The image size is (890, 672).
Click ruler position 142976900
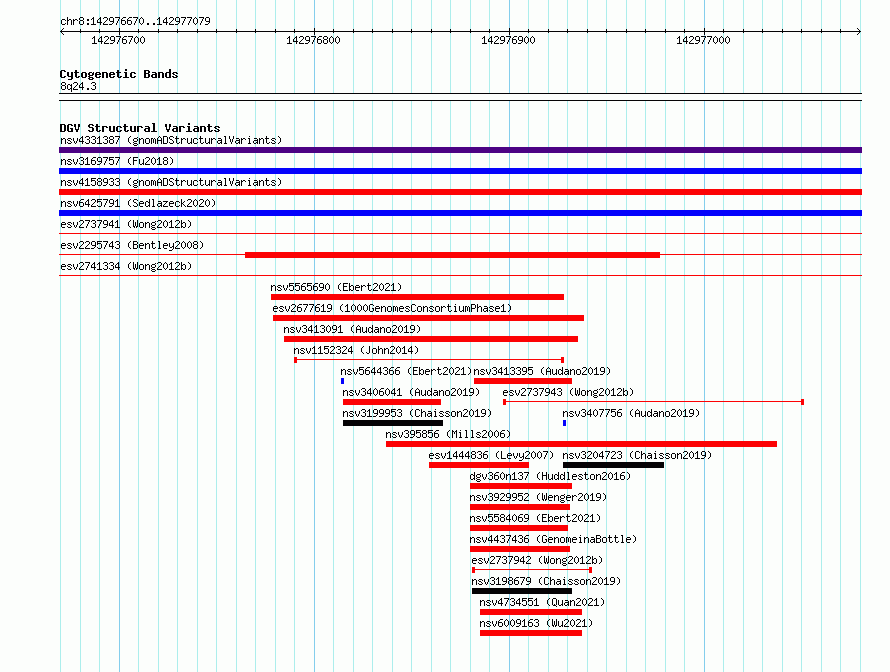508,40
